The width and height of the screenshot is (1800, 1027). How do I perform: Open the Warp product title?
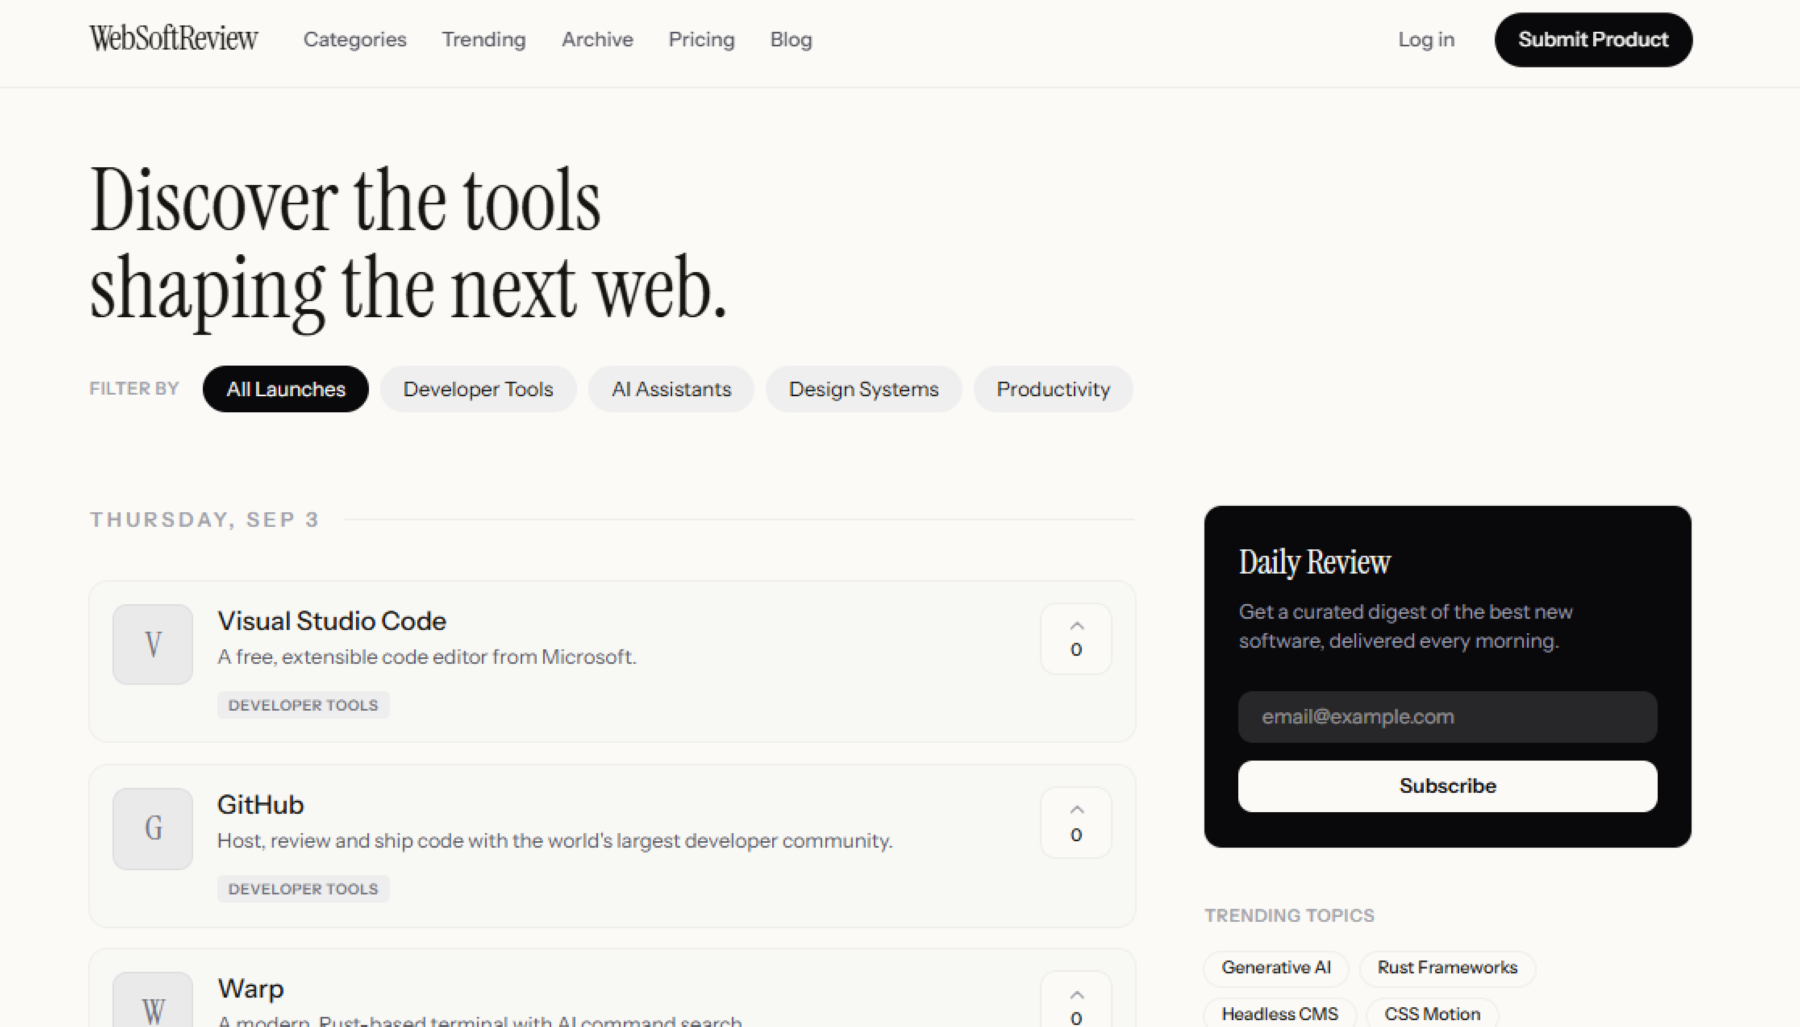point(251,989)
